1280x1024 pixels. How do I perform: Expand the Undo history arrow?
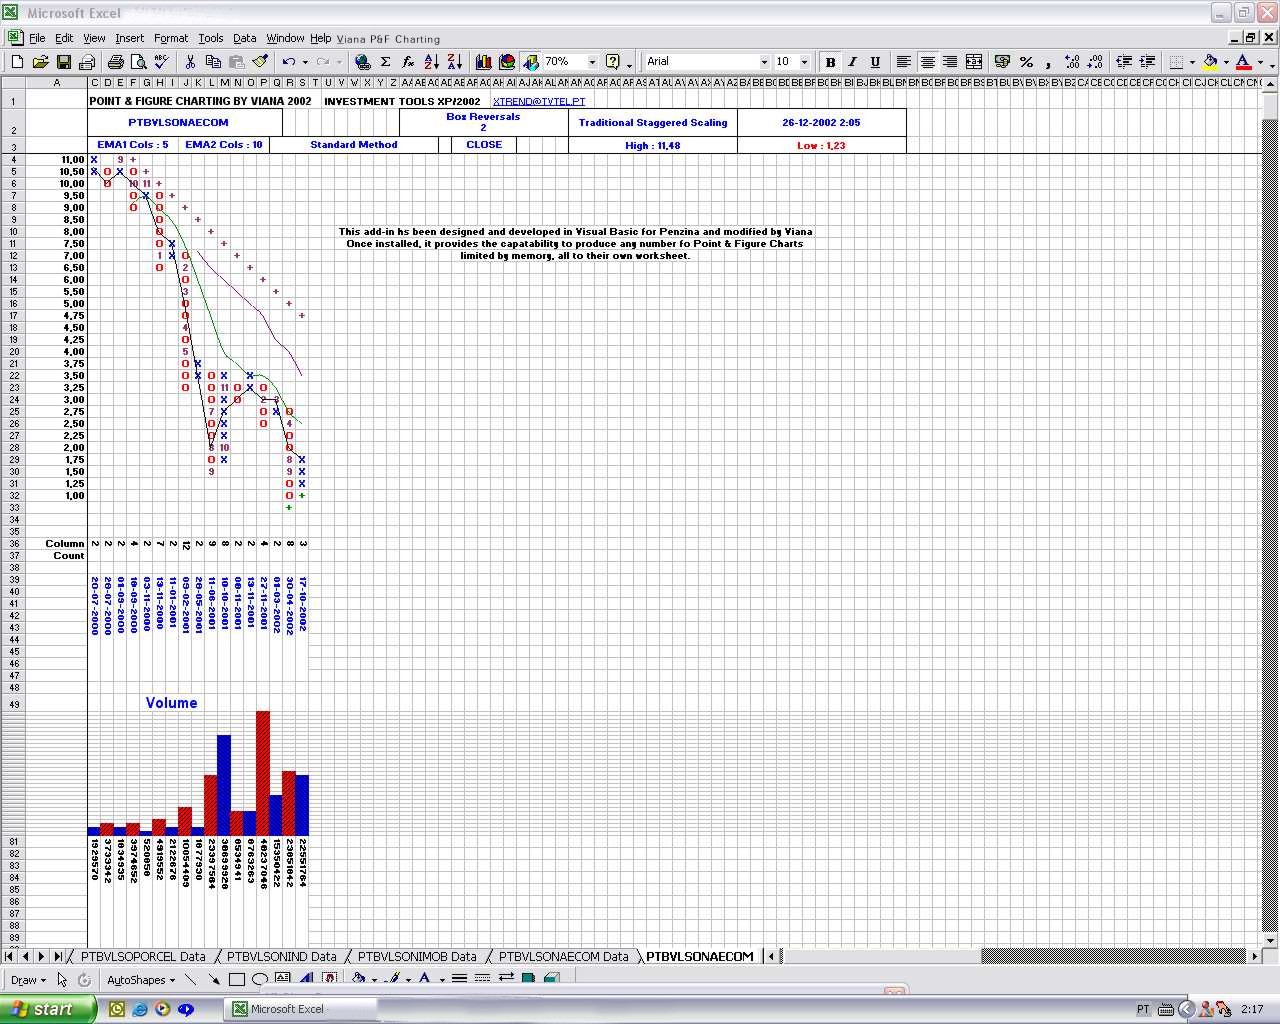[x=304, y=62]
